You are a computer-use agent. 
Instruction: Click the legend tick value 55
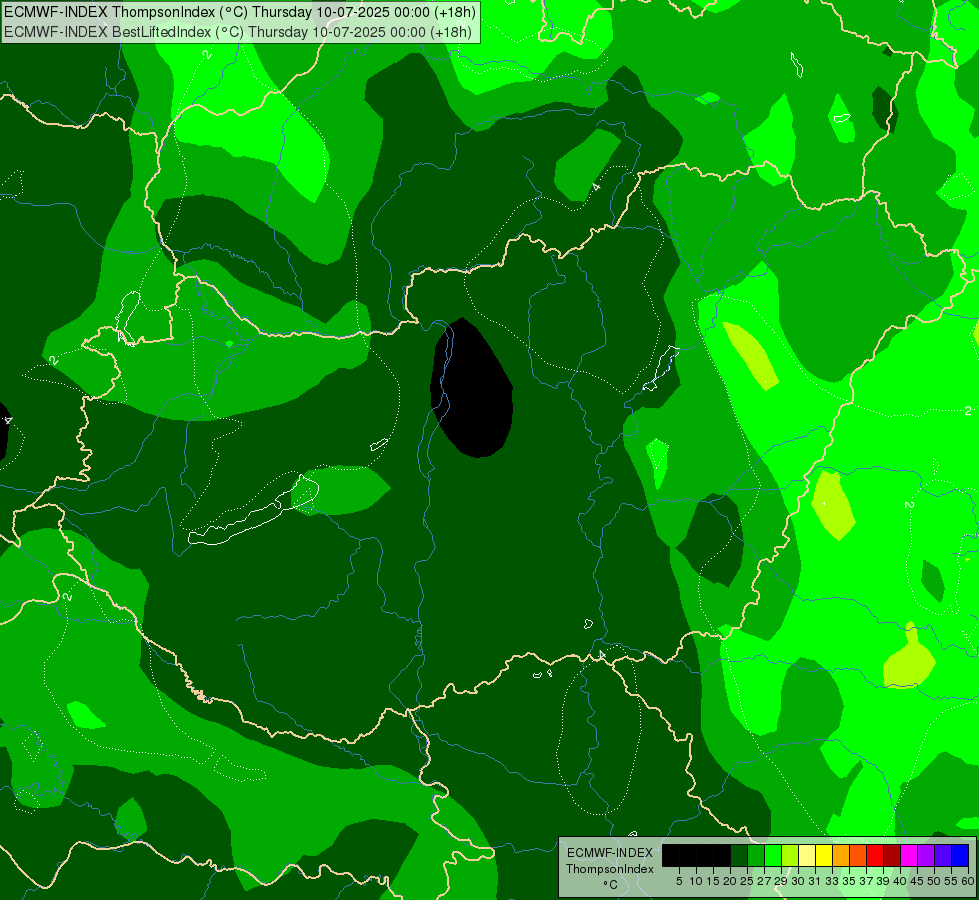951,881
